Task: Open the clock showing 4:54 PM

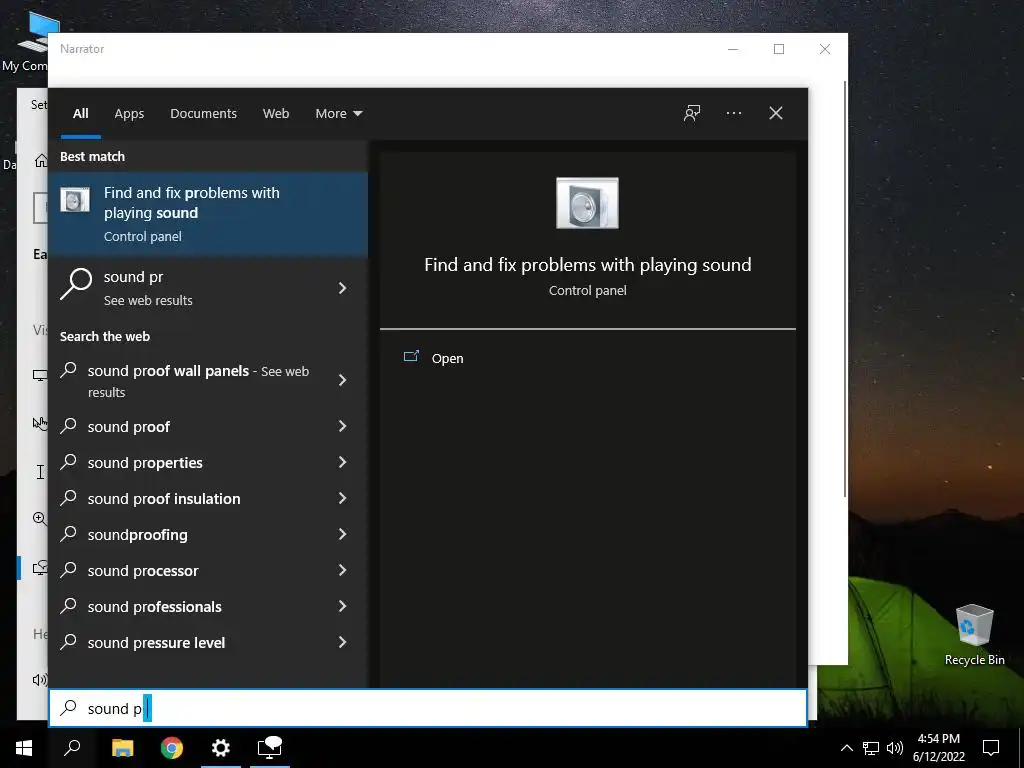Action: 938,748
